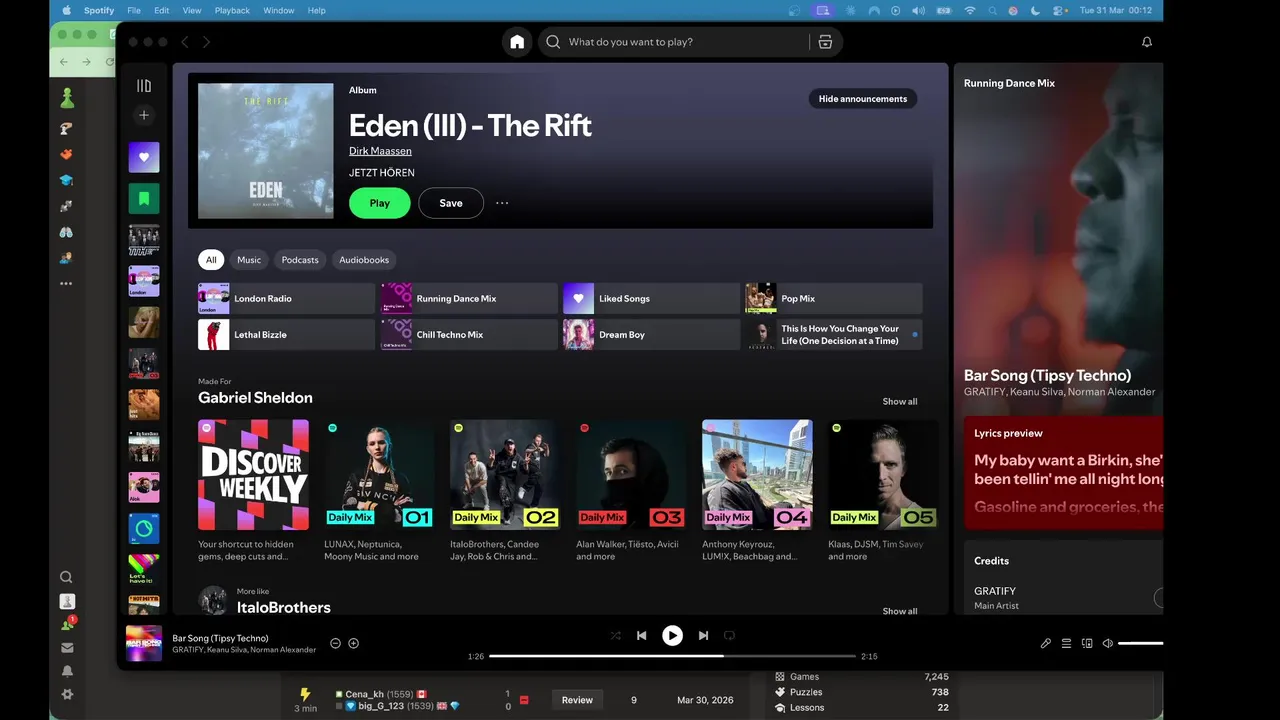This screenshot has height=720, width=1280.
Task: Open more options for Eden album
Action: point(502,203)
